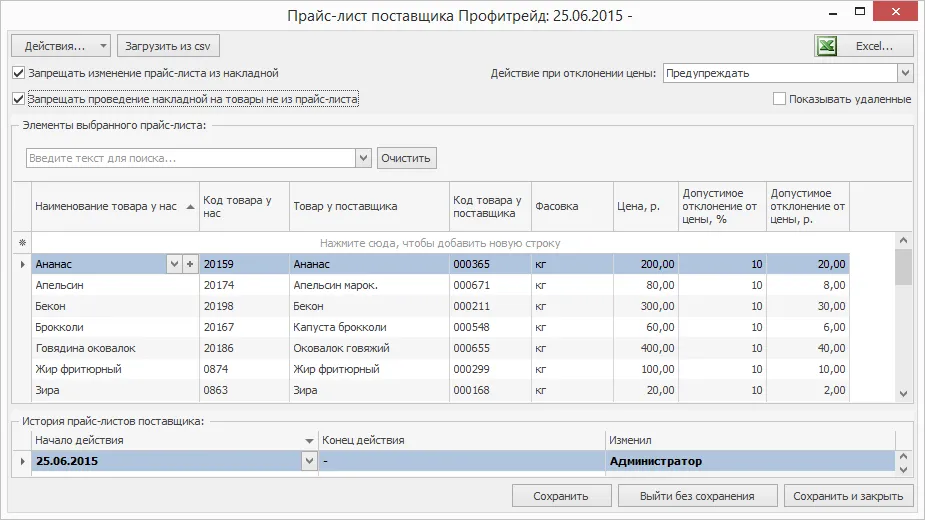Click the add new row line
Image resolution: width=925 pixels, height=520 pixels.
440,243
